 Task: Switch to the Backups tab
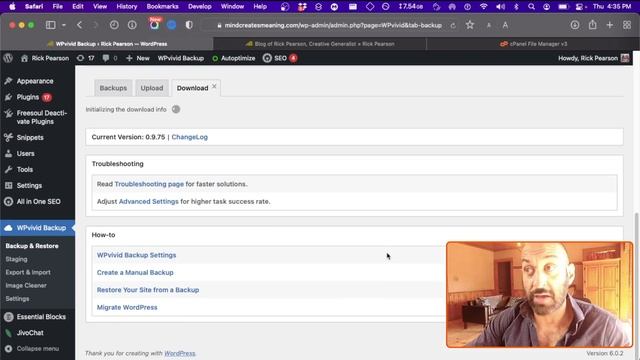point(113,88)
